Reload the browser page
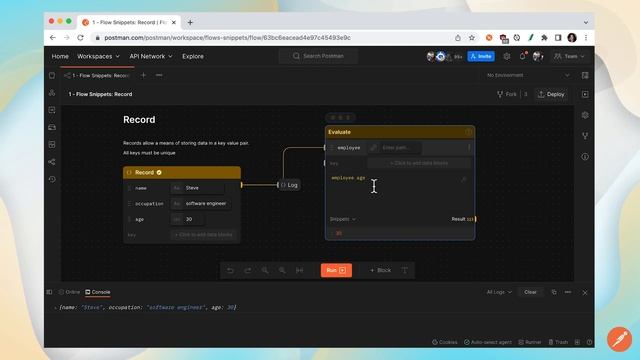This screenshot has width=640, height=360. pyautogui.click(x=80, y=38)
